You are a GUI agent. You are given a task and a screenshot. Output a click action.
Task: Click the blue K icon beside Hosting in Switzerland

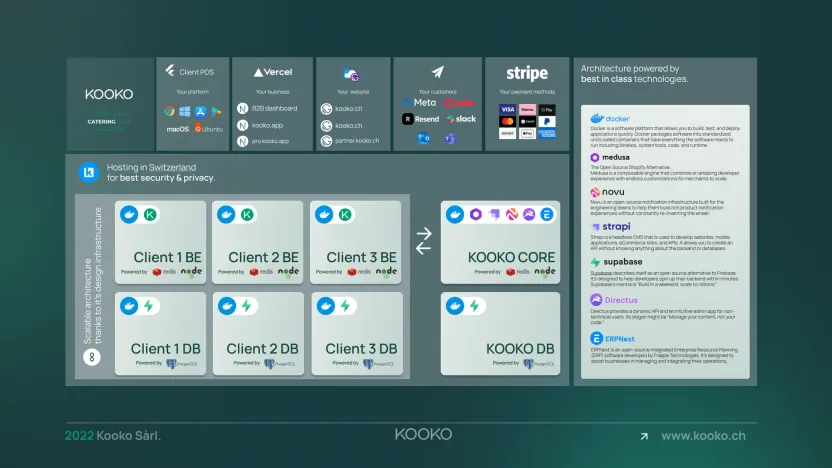point(89,172)
